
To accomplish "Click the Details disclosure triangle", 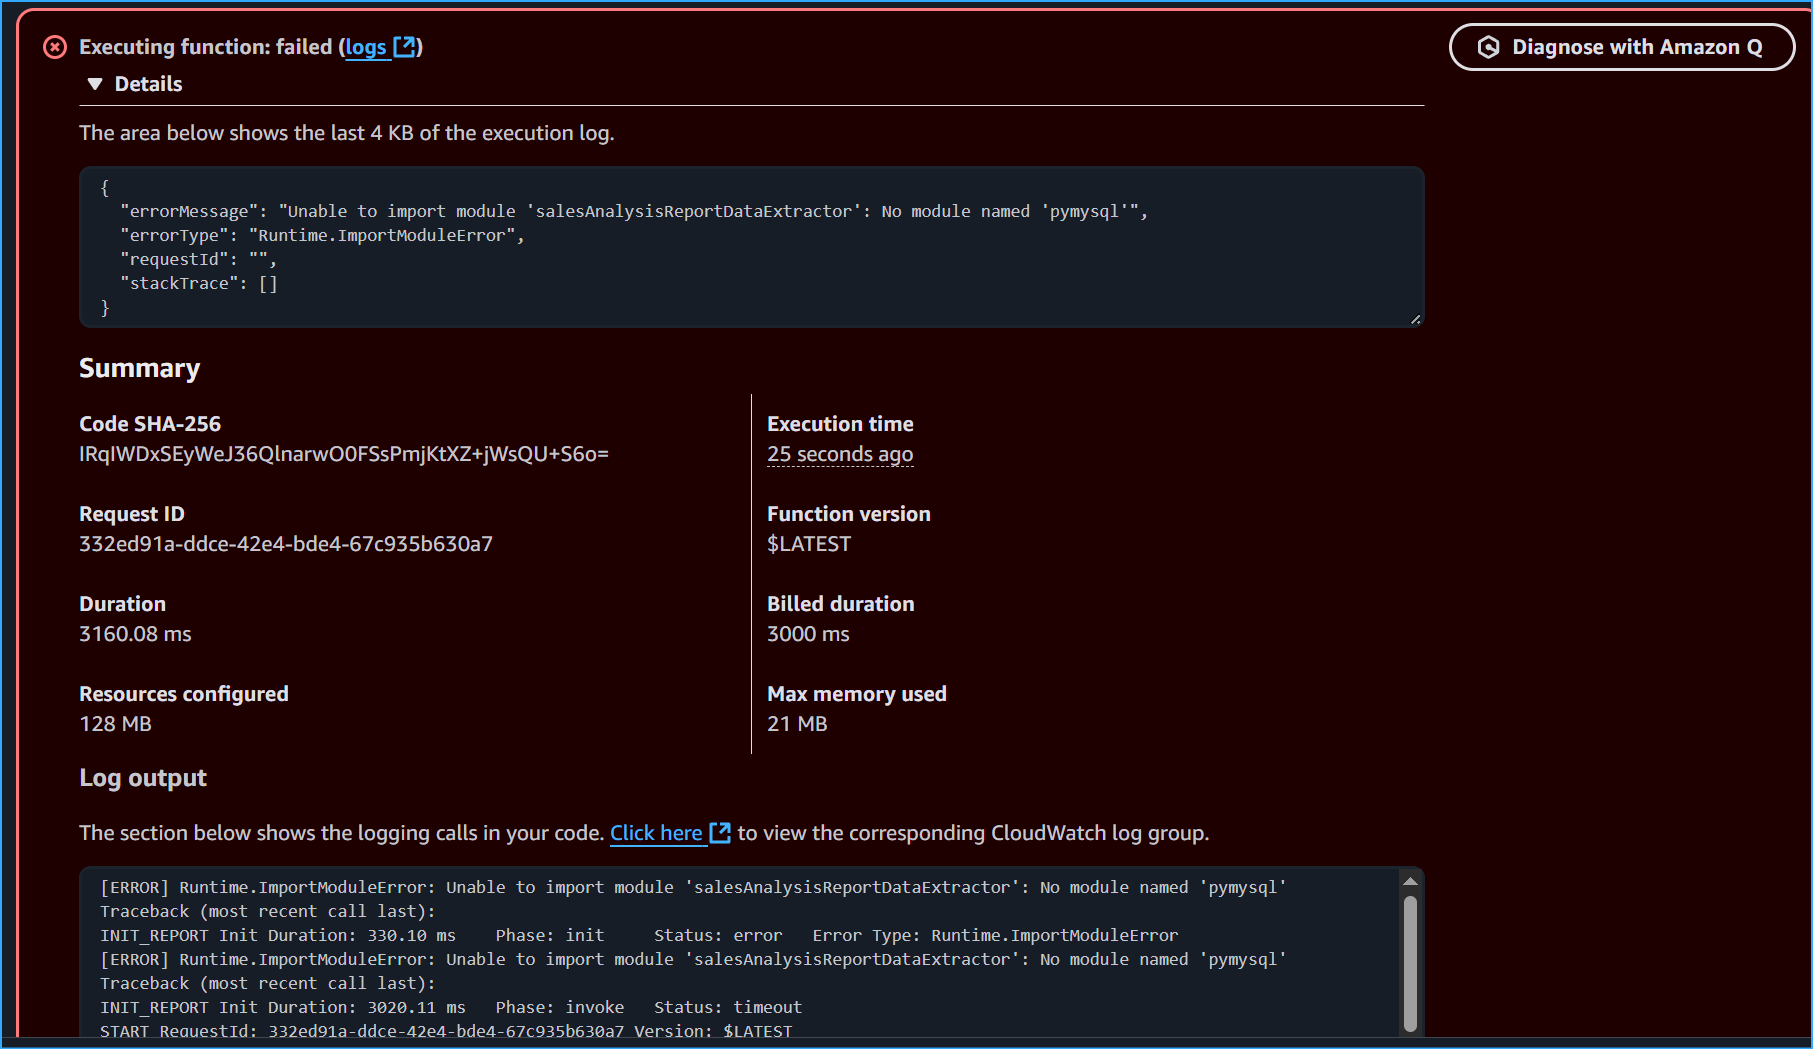I will (x=95, y=84).
